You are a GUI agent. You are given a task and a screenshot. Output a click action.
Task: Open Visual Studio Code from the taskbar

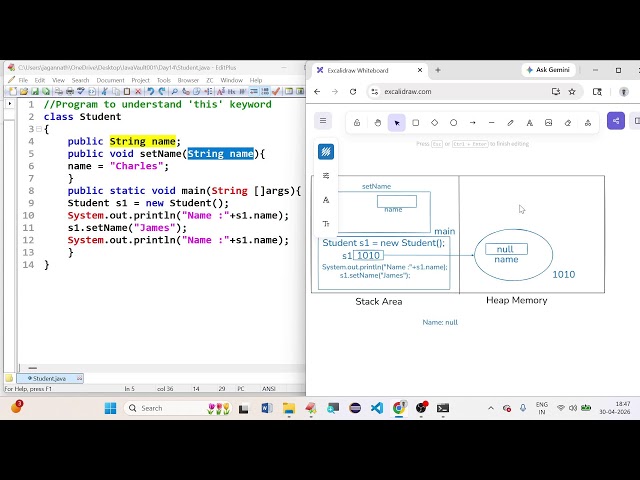click(377, 408)
